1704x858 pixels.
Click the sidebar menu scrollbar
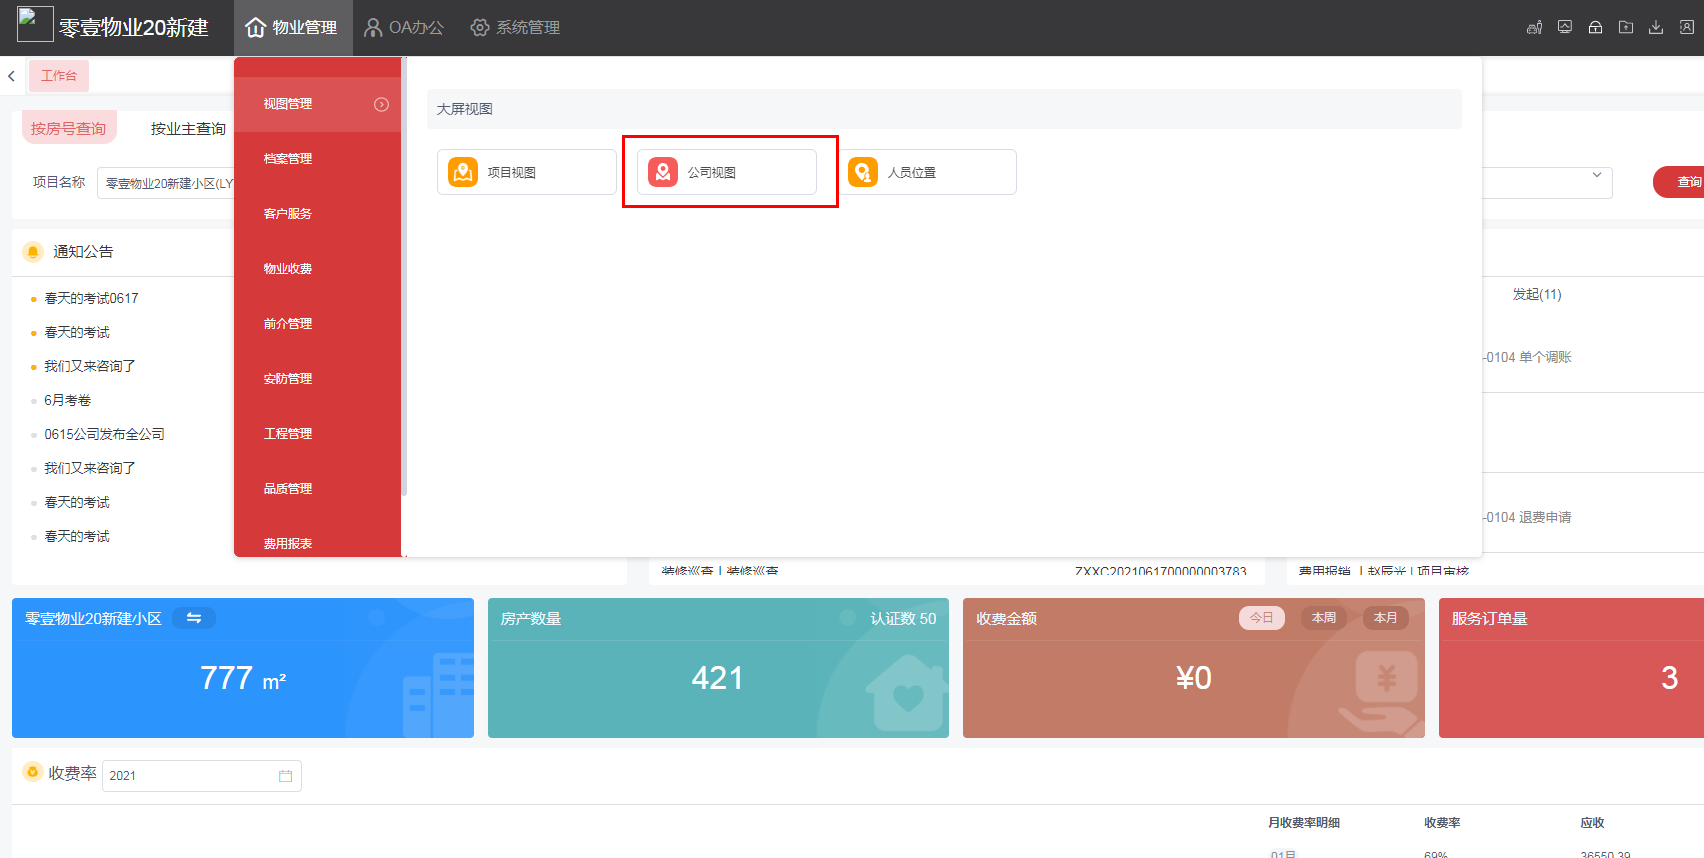click(x=404, y=276)
